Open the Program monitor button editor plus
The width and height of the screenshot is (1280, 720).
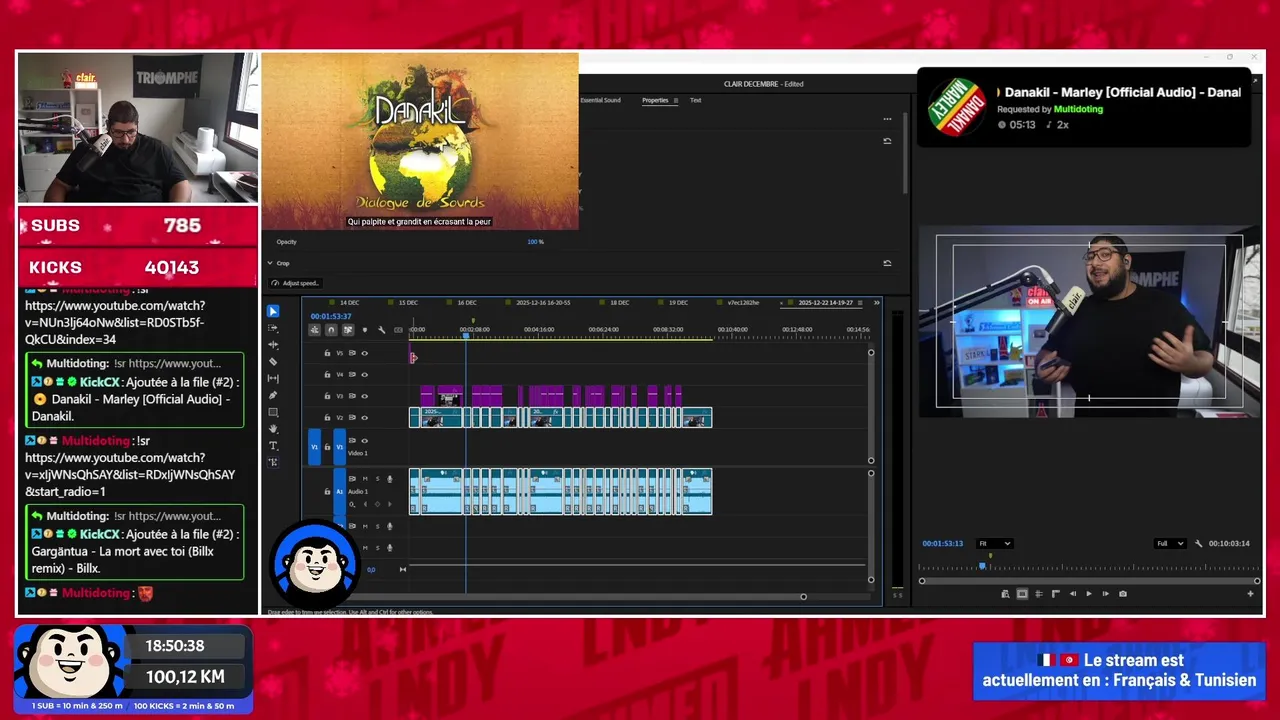tap(1250, 594)
